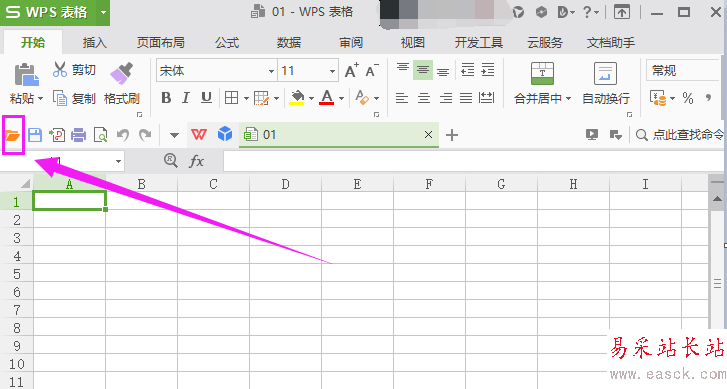Click the 点此查找命令 search box

(679, 134)
